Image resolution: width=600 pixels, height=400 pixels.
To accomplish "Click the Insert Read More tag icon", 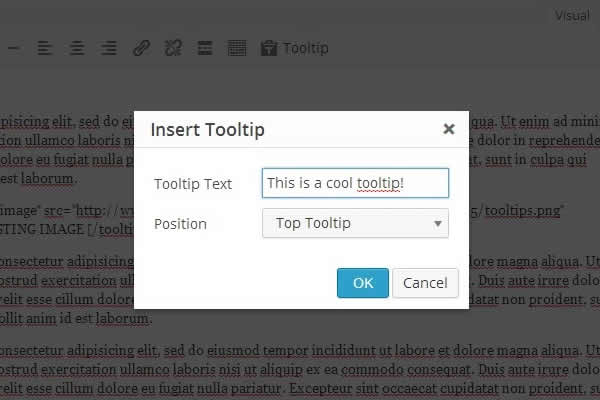I will coord(204,48).
